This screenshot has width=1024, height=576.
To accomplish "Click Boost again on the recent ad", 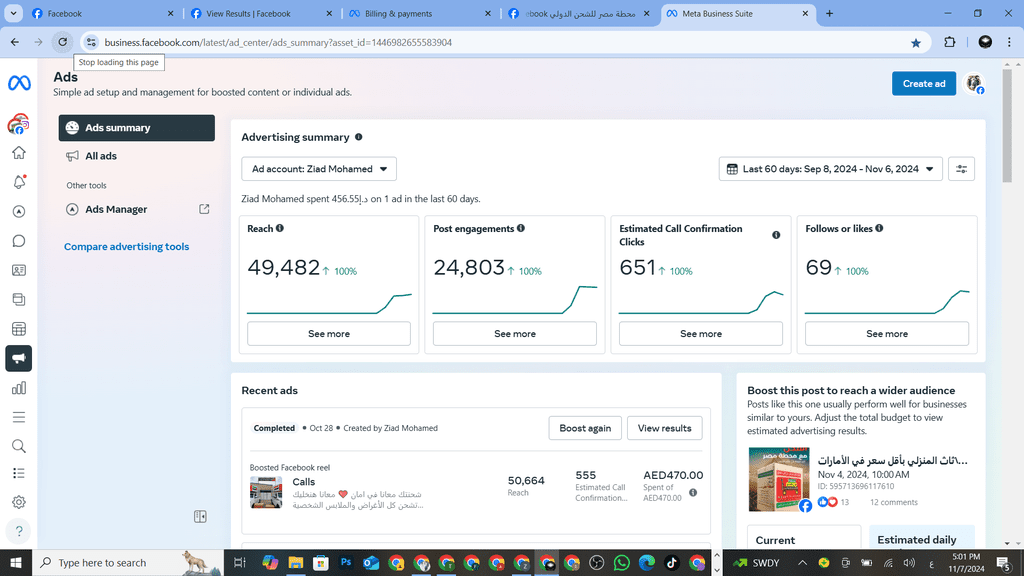I will click(585, 428).
